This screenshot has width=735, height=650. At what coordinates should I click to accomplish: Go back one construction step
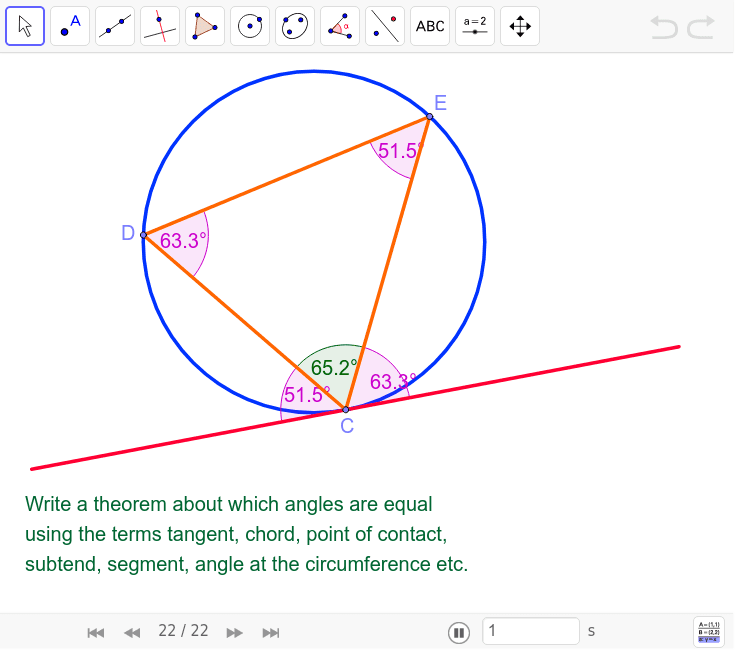click(x=132, y=632)
